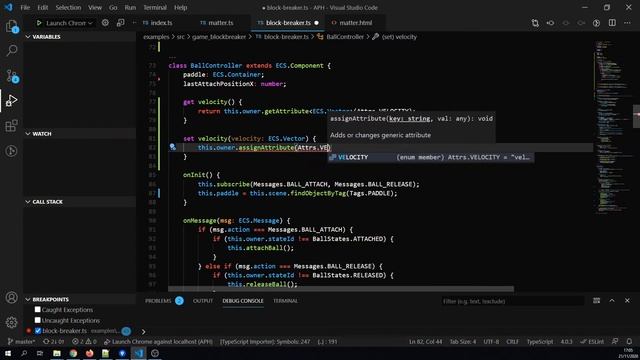The width and height of the screenshot is (640, 360).
Task: Select the DEBUG CONSOLE panel tab
Action: point(243,301)
